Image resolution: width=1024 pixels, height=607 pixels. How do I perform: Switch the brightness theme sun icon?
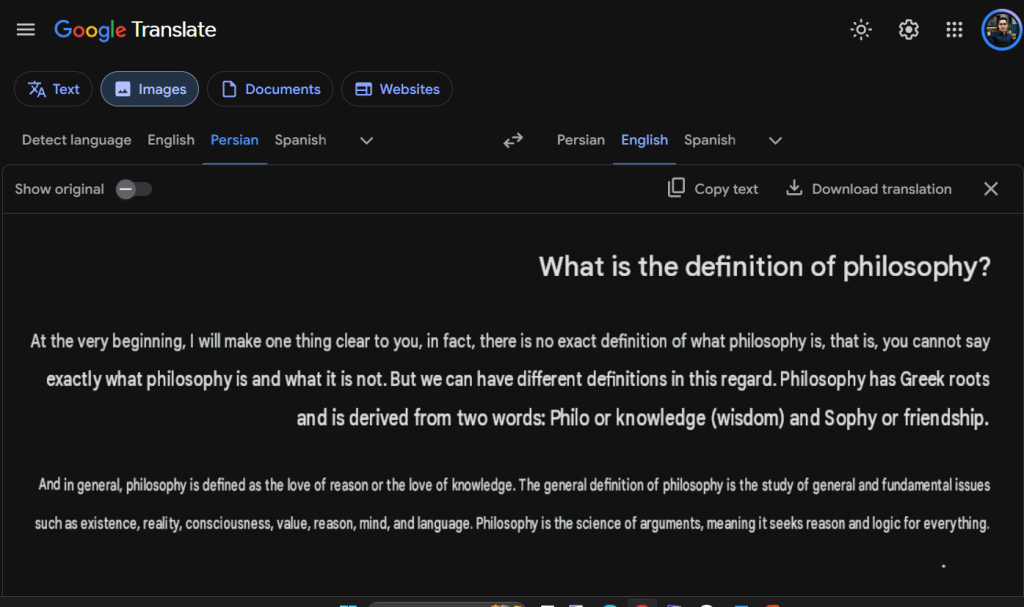pos(861,29)
